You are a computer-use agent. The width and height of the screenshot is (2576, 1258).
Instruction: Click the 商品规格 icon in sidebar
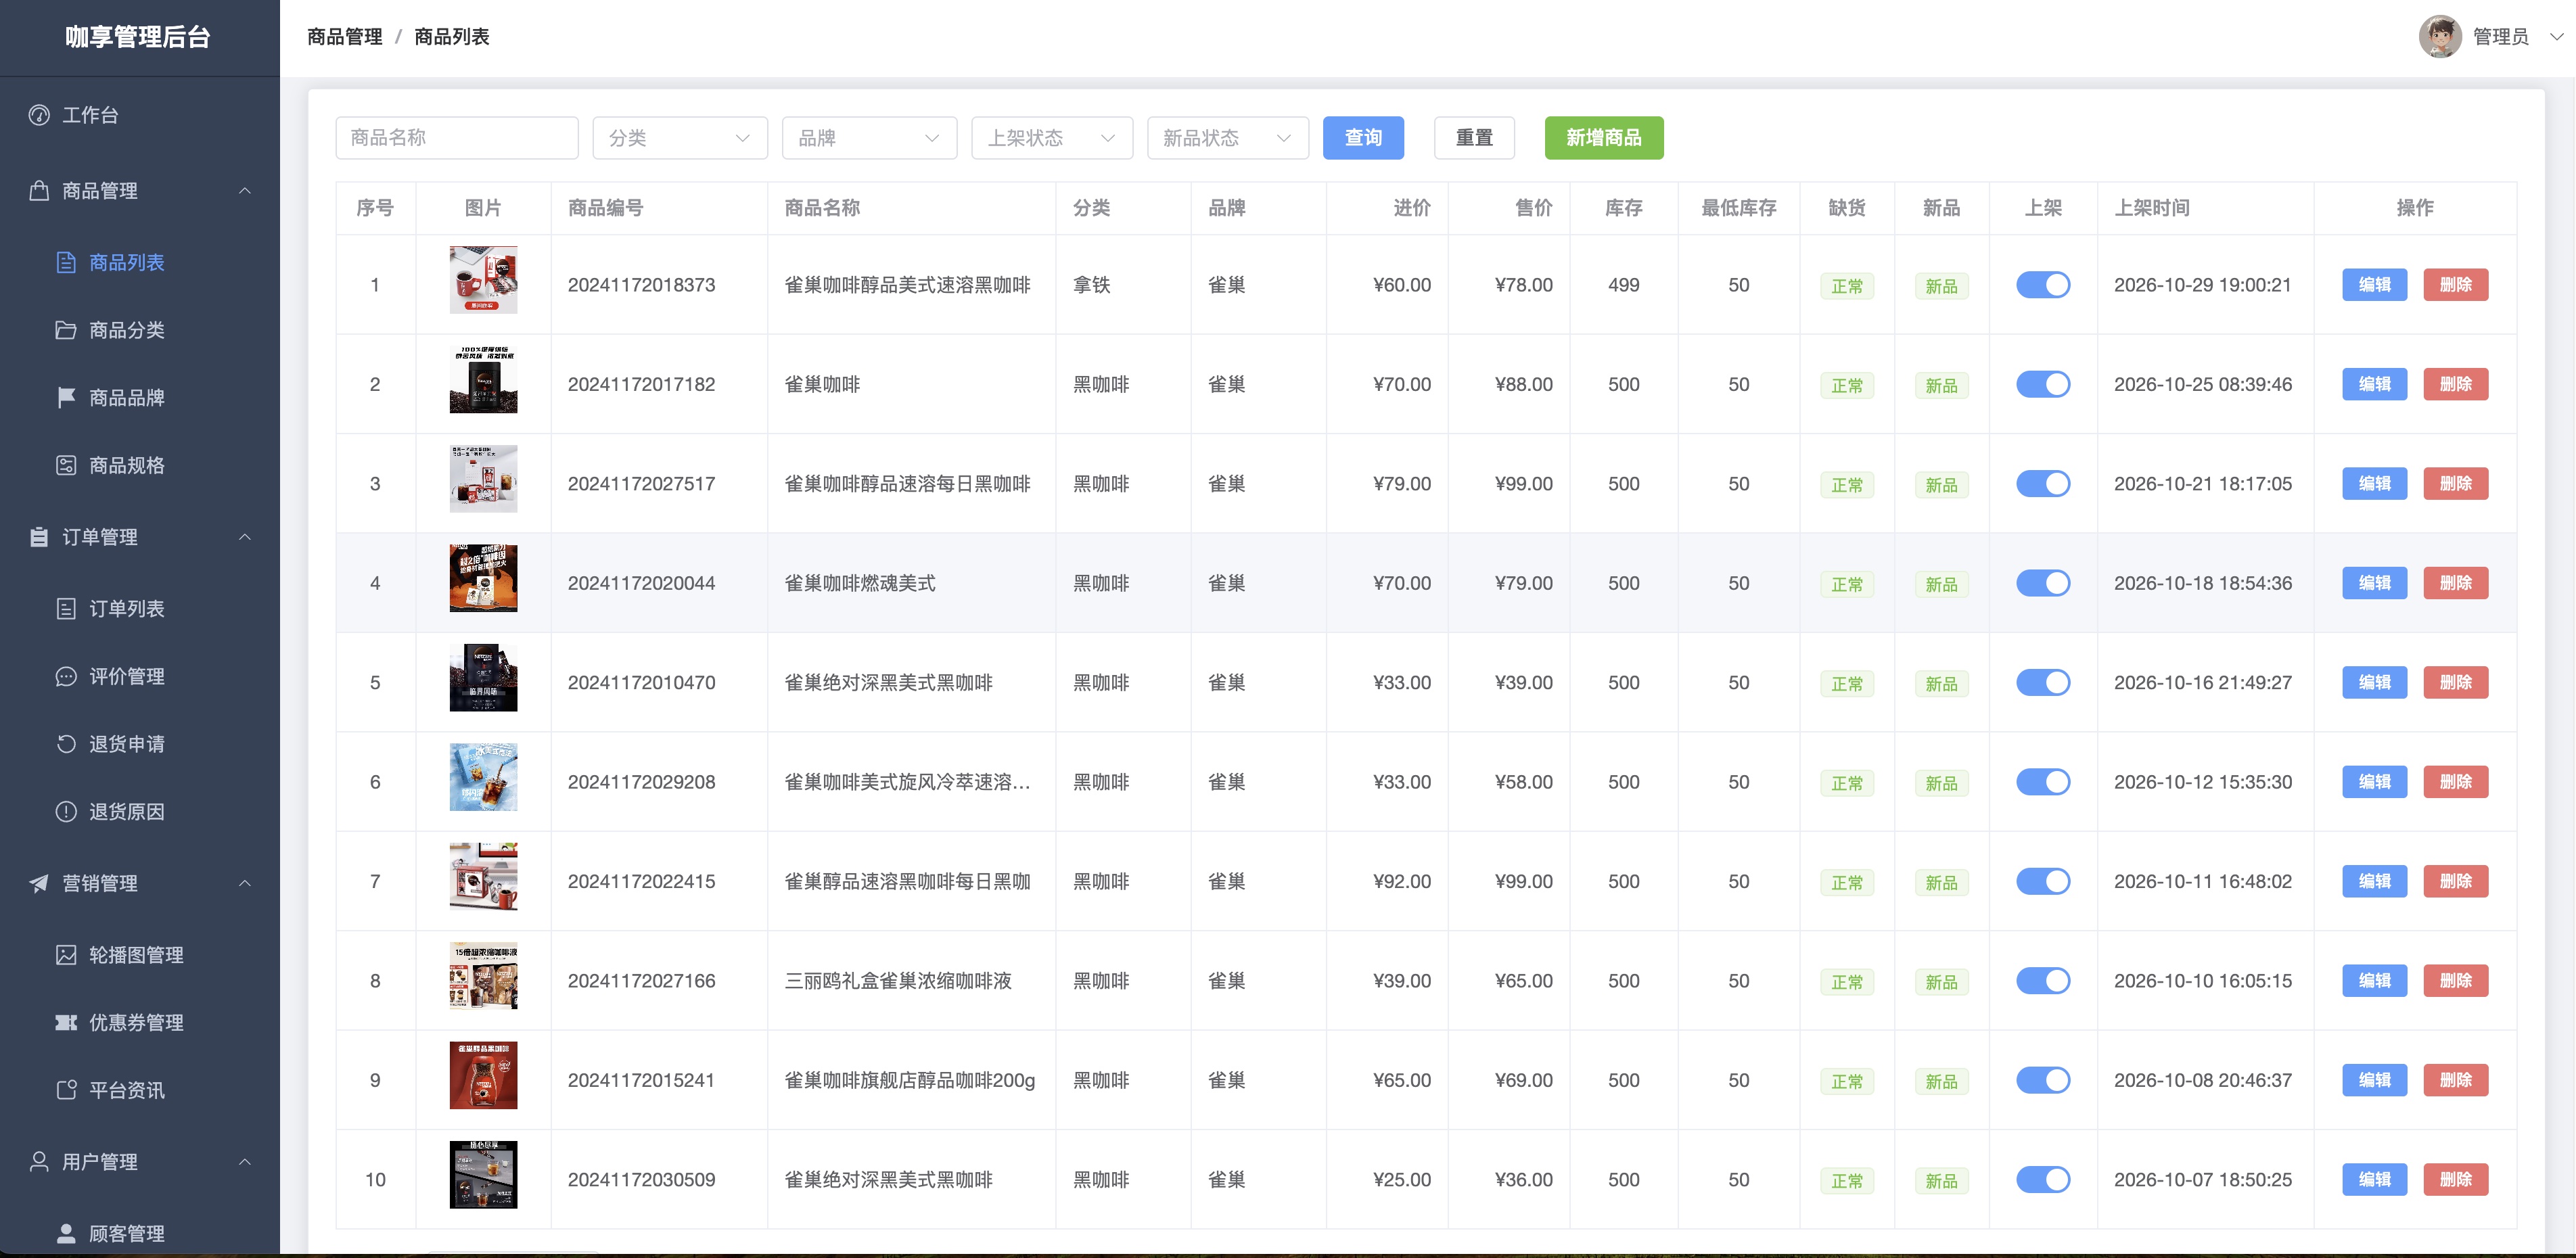coord(66,465)
